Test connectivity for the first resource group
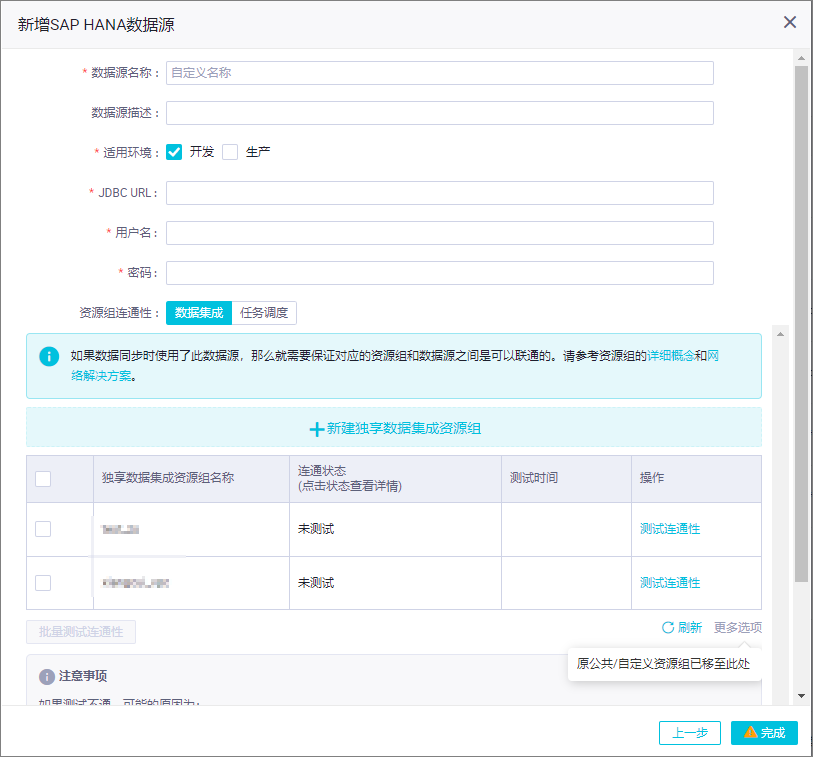This screenshot has width=813, height=757. pos(670,529)
